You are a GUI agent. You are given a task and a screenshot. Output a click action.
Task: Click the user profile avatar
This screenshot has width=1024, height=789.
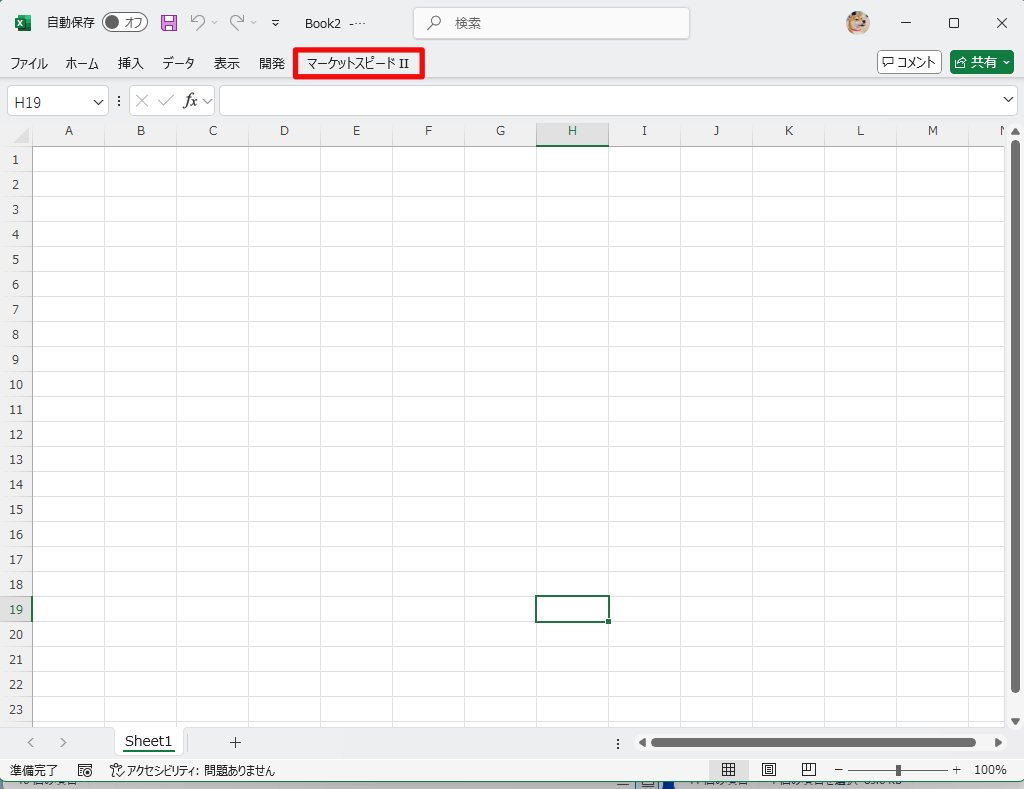tap(857, 22)
